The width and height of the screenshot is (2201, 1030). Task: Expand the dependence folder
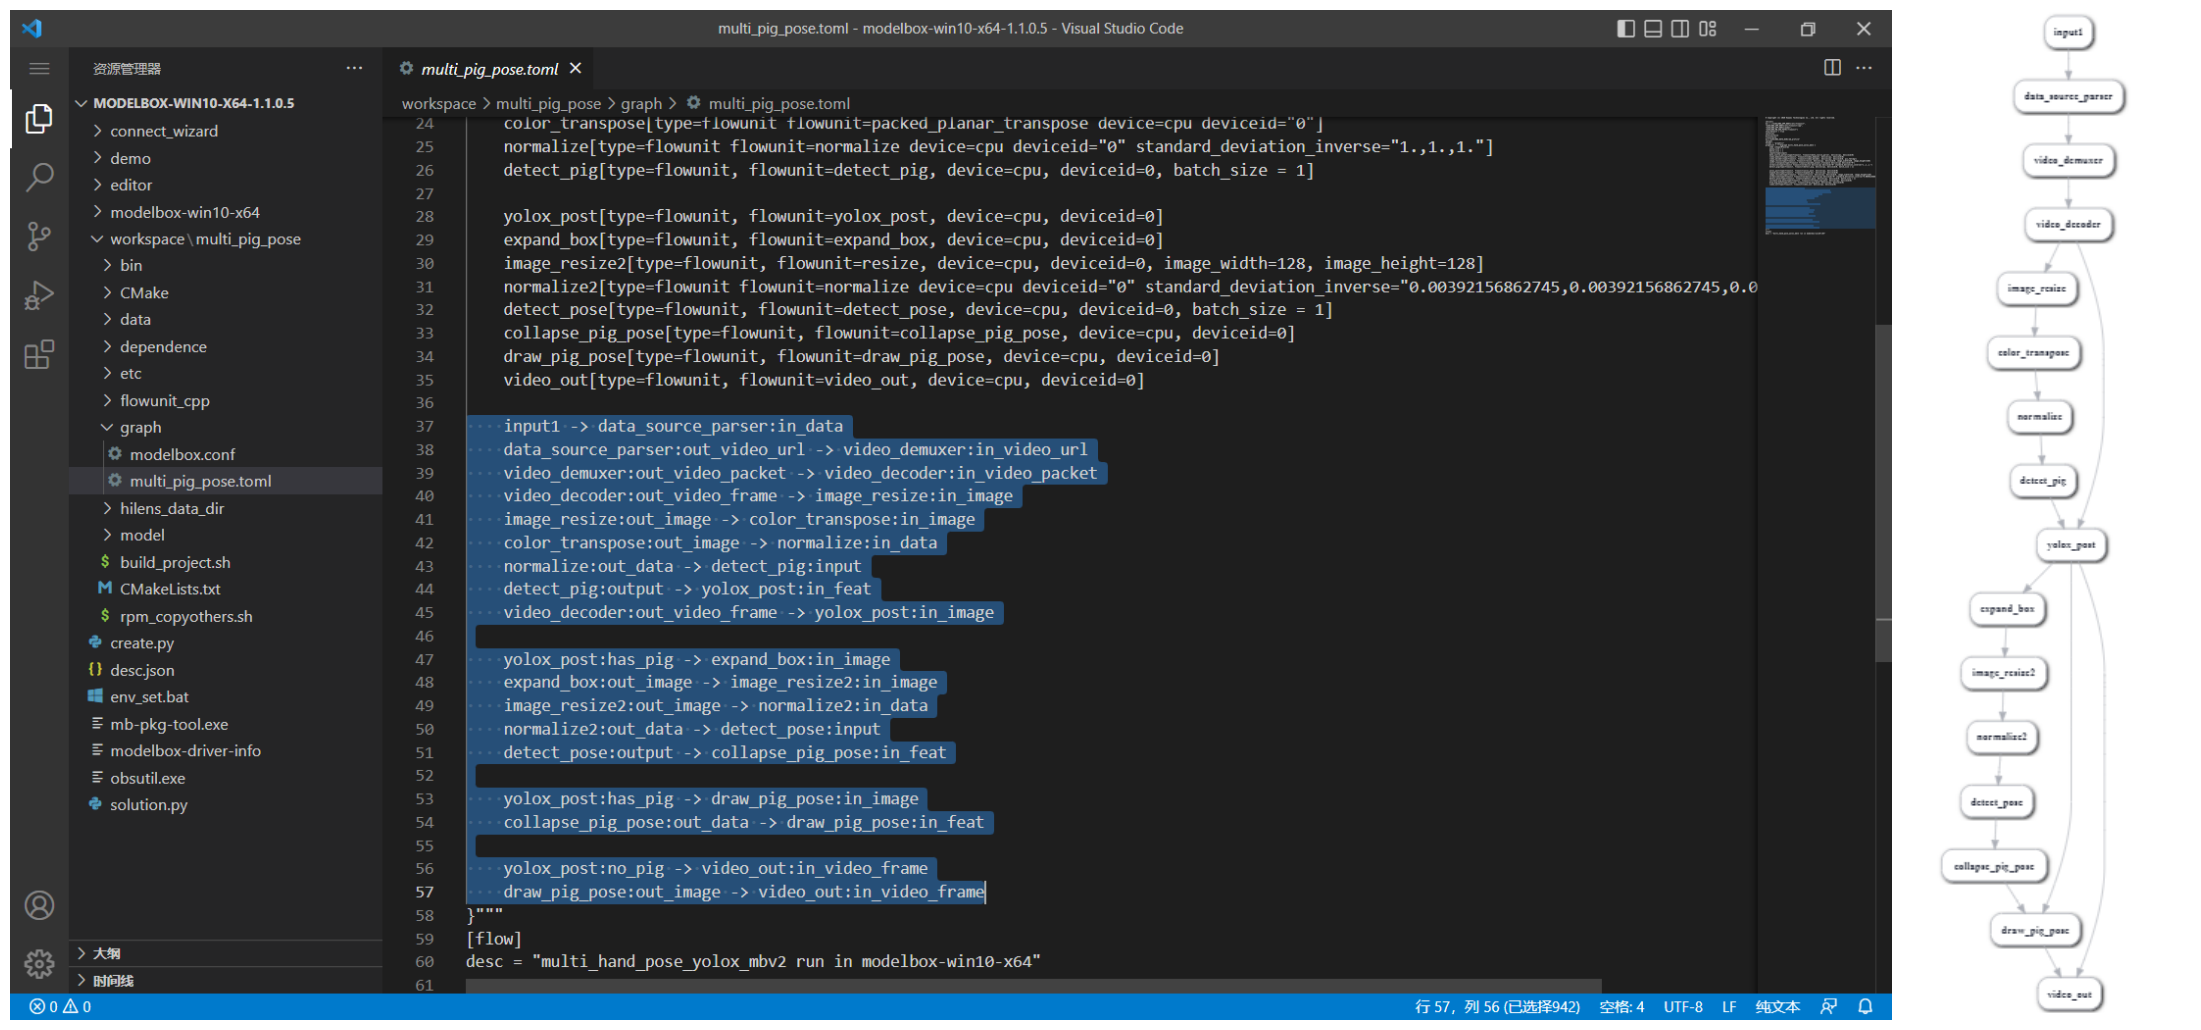226,347
